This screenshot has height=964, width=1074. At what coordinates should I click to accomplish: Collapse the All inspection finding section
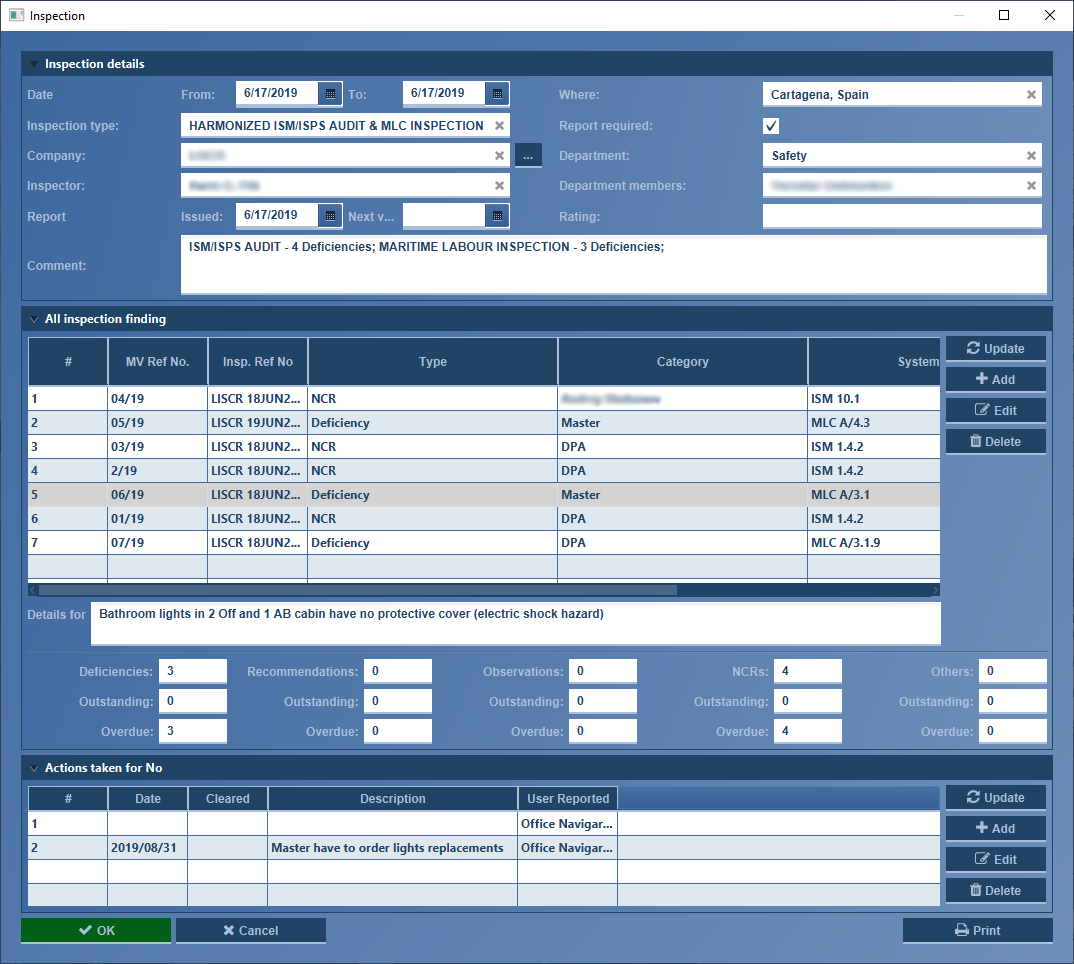(x=33, y=317)
